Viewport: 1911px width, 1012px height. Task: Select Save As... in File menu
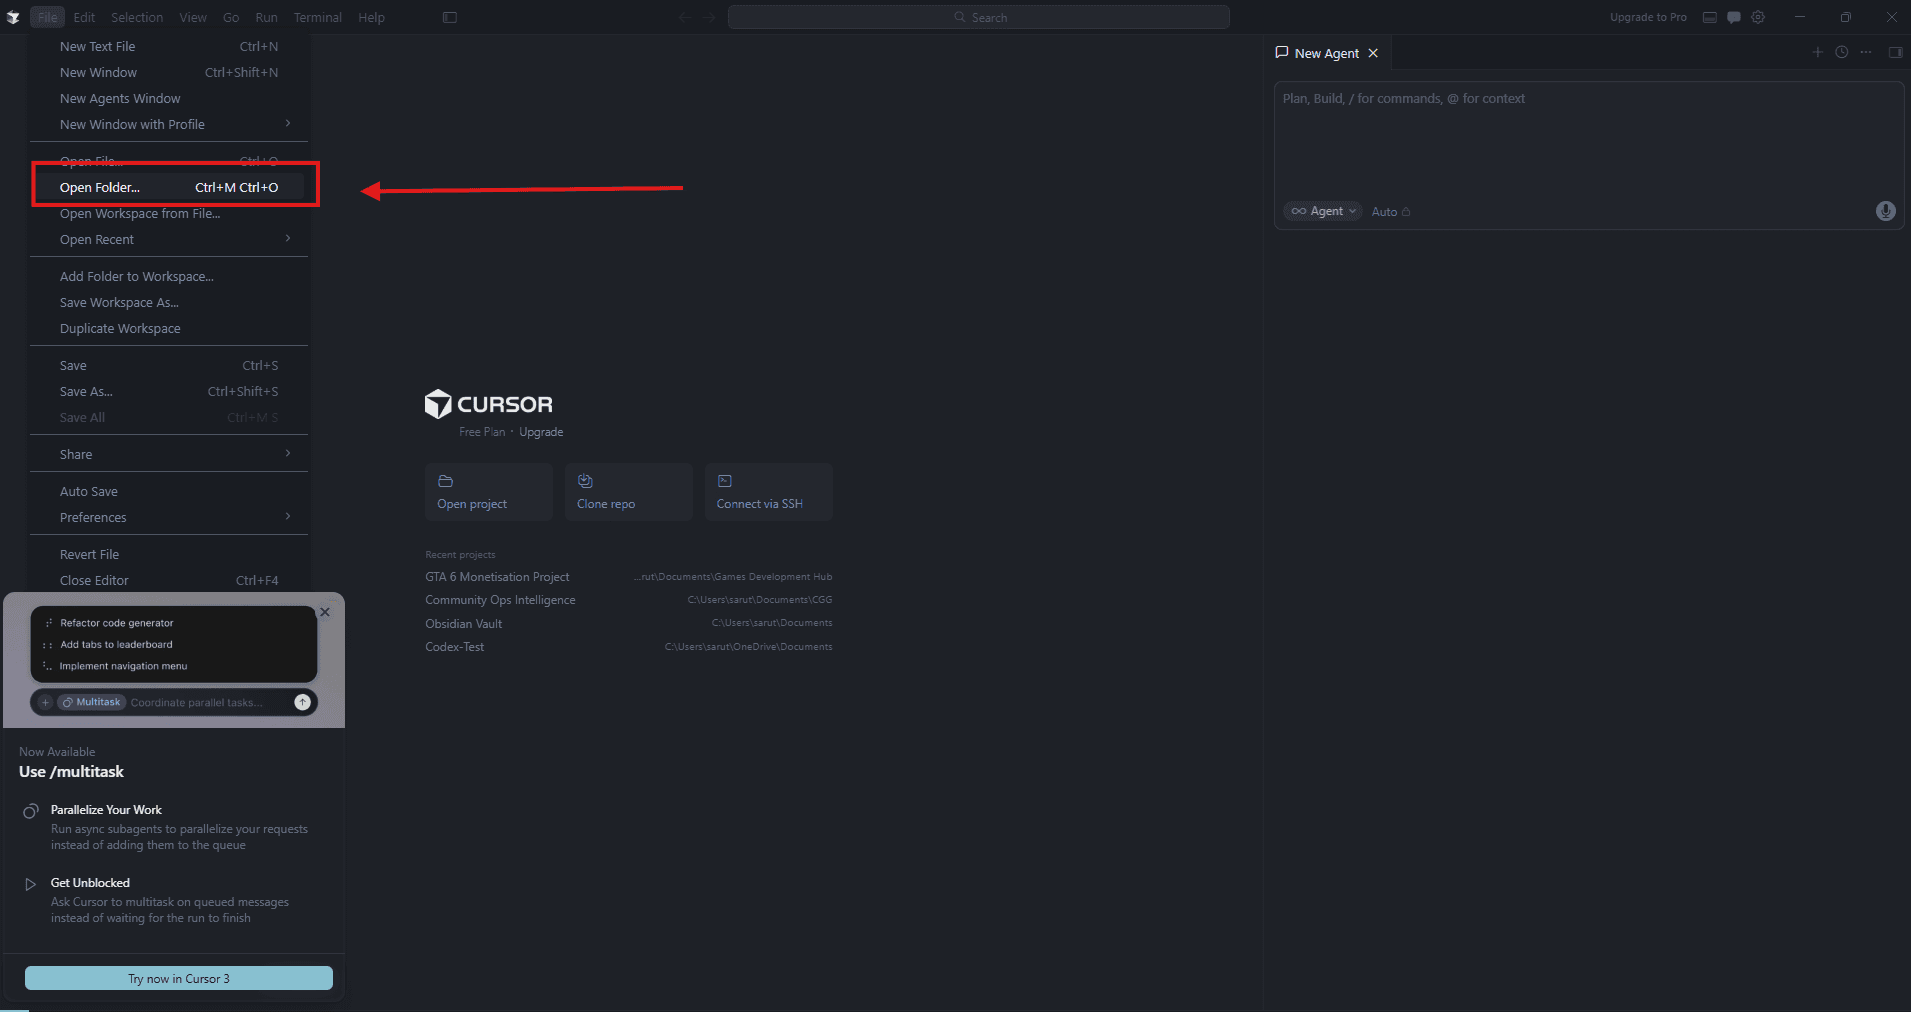coord(169,391)
